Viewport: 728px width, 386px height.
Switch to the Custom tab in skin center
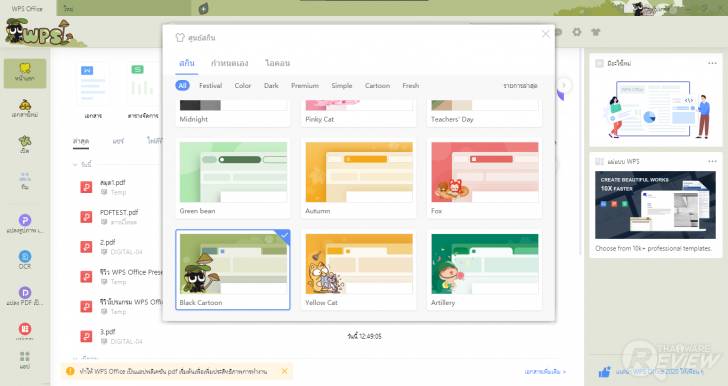tap(229, 63)
